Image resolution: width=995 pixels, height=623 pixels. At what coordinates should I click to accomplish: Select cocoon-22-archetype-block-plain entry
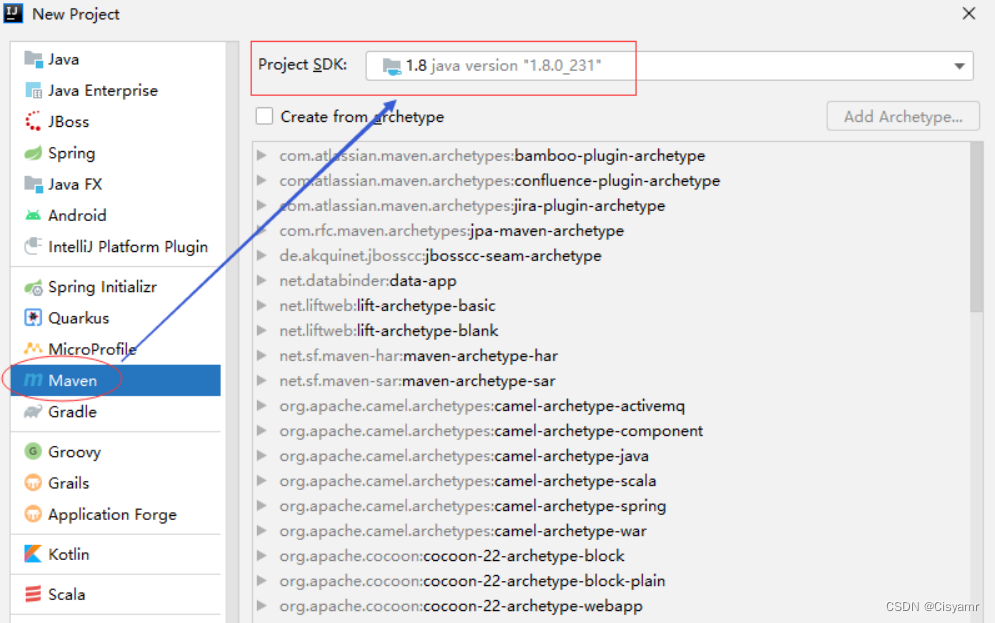coord(472,581)
